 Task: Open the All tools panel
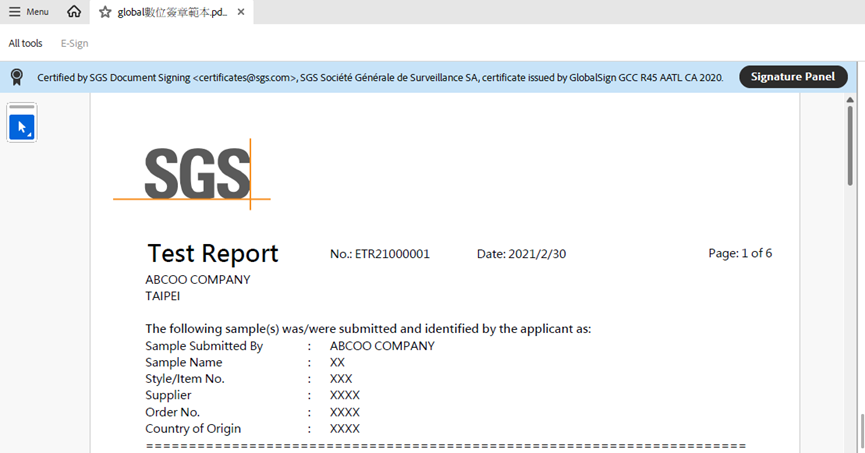click(26, 43)
